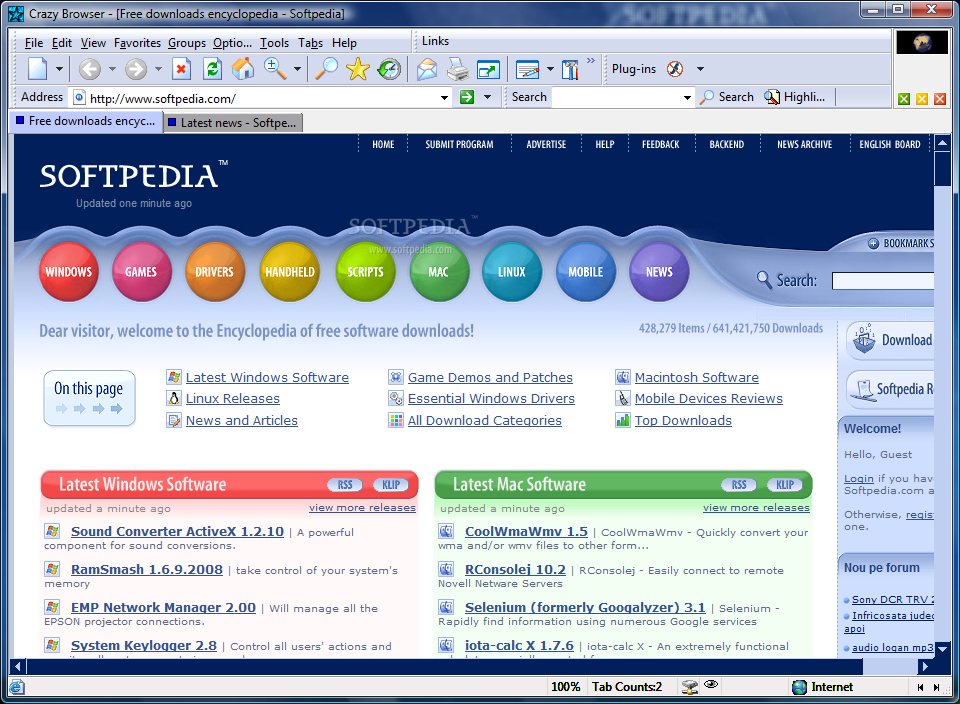Click the toolbar Search text field
960x704 pixels.
616,97
